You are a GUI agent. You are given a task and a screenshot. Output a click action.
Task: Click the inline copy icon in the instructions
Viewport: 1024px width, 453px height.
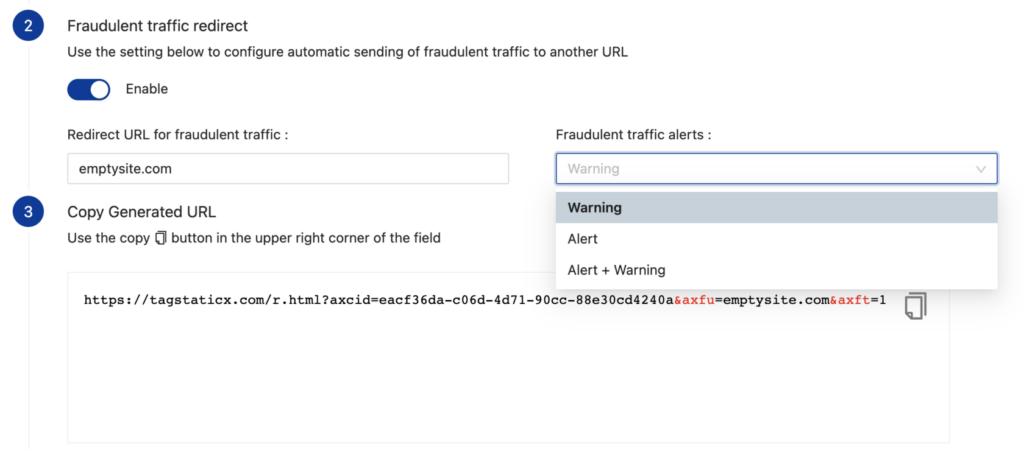[161, 238]
